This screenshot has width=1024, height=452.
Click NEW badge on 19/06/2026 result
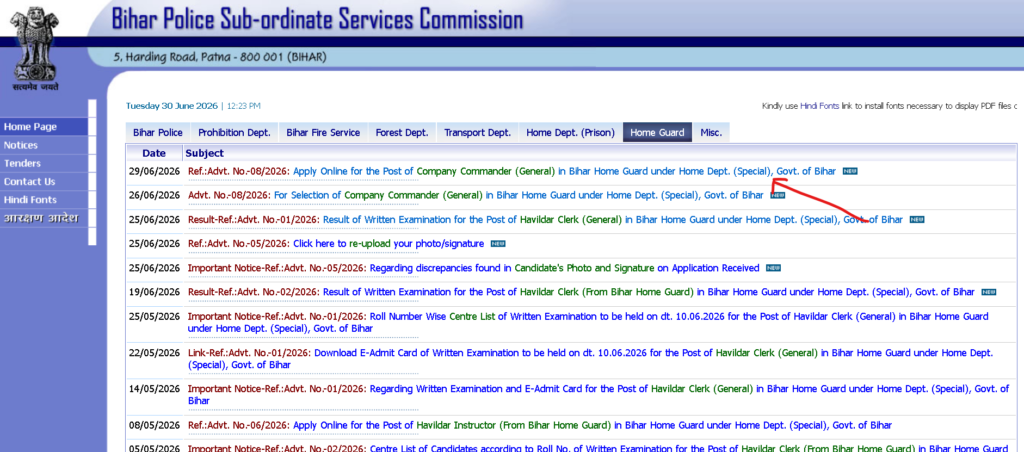click(989, 292)
